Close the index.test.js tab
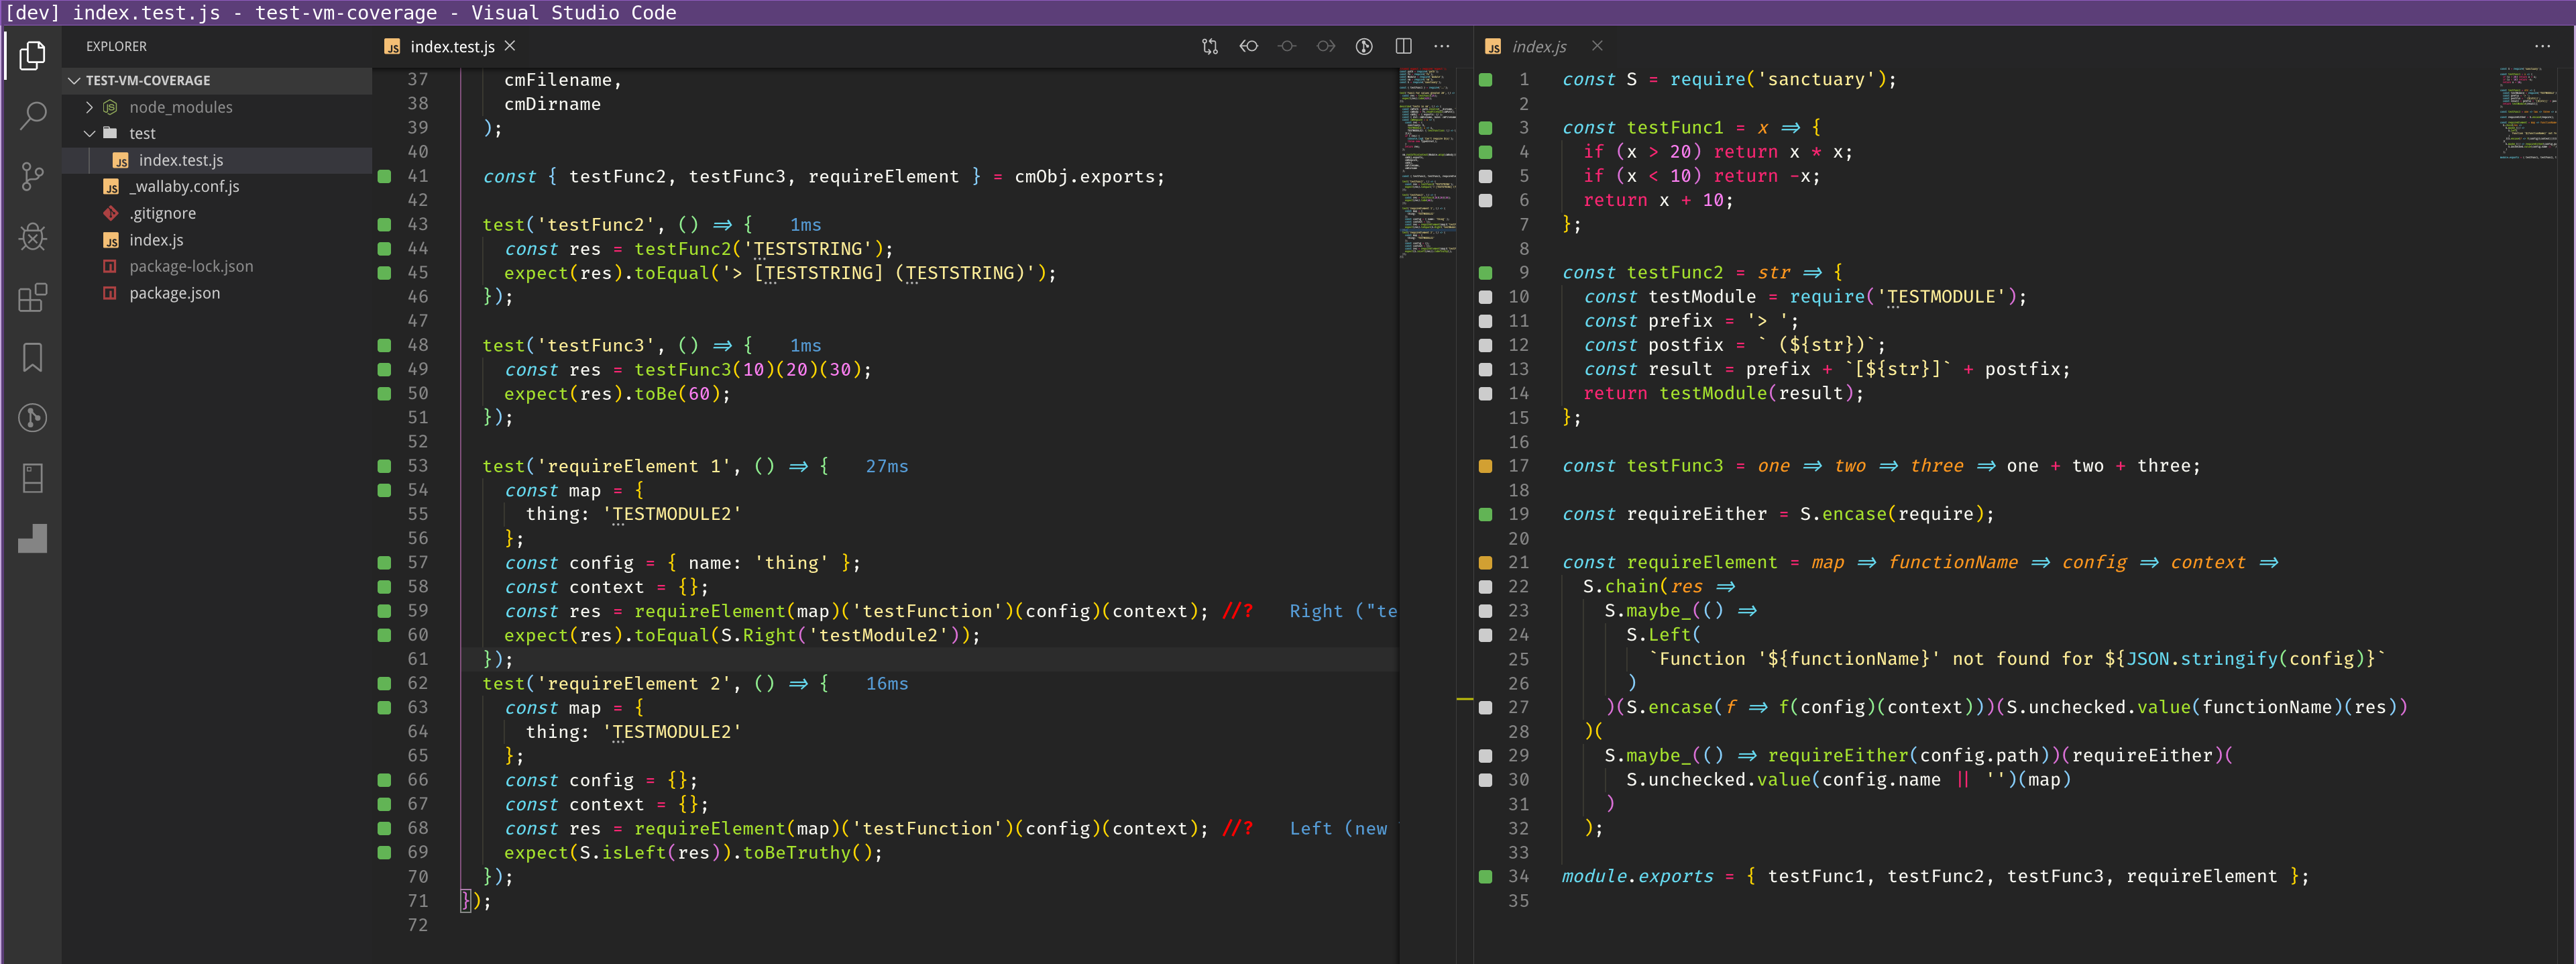The image size is (2576, 964). coord(510,46)
